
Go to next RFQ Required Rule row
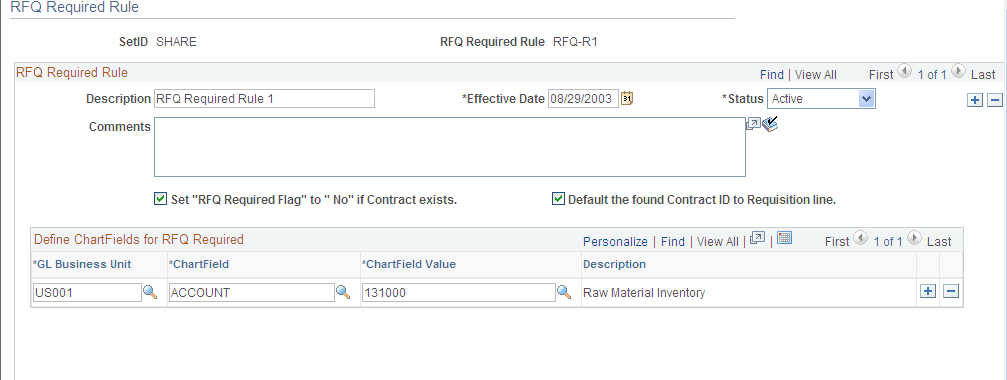point(958,72)
